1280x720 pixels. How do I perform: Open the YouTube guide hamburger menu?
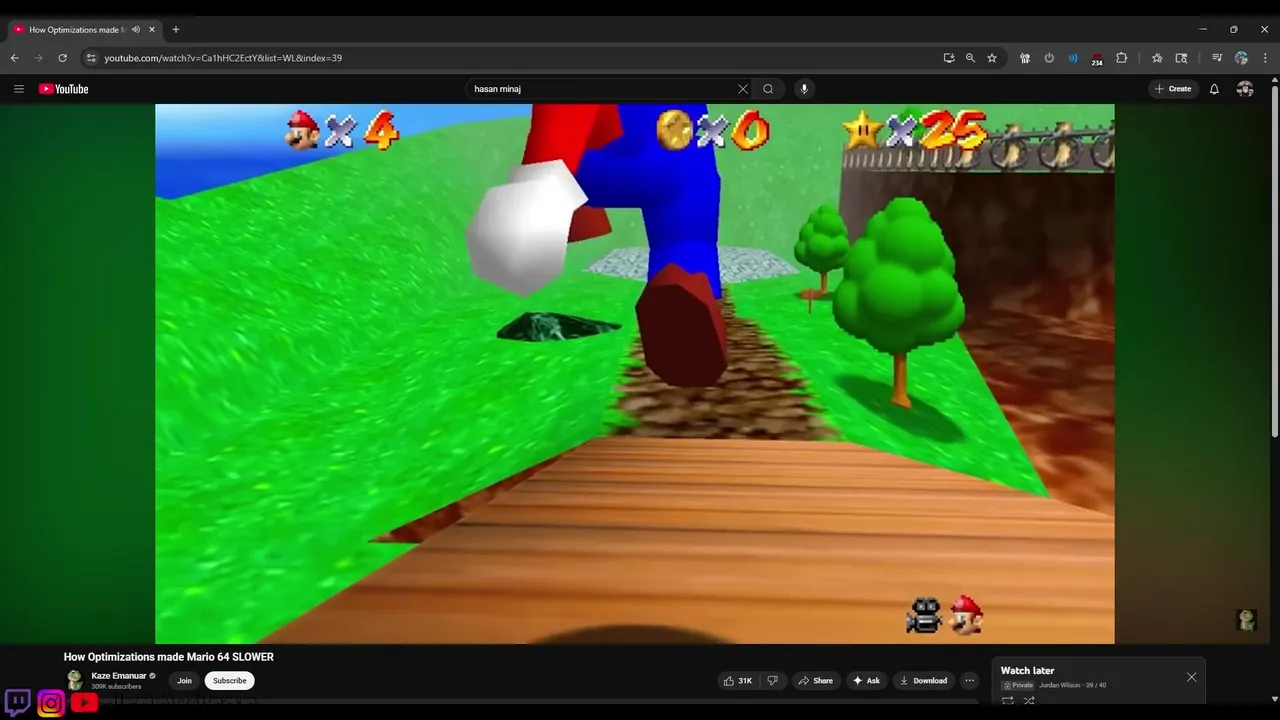pos(18,89)
